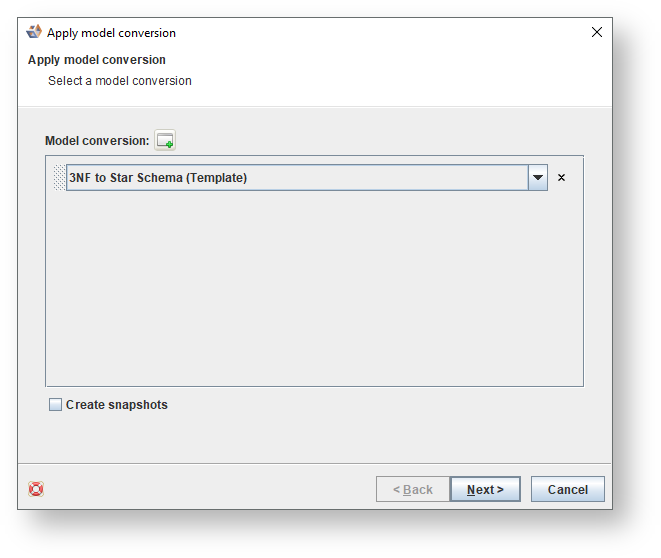Click the window title text in title bar
This screenshot has height=558, width=661.
tap(111, 33)
